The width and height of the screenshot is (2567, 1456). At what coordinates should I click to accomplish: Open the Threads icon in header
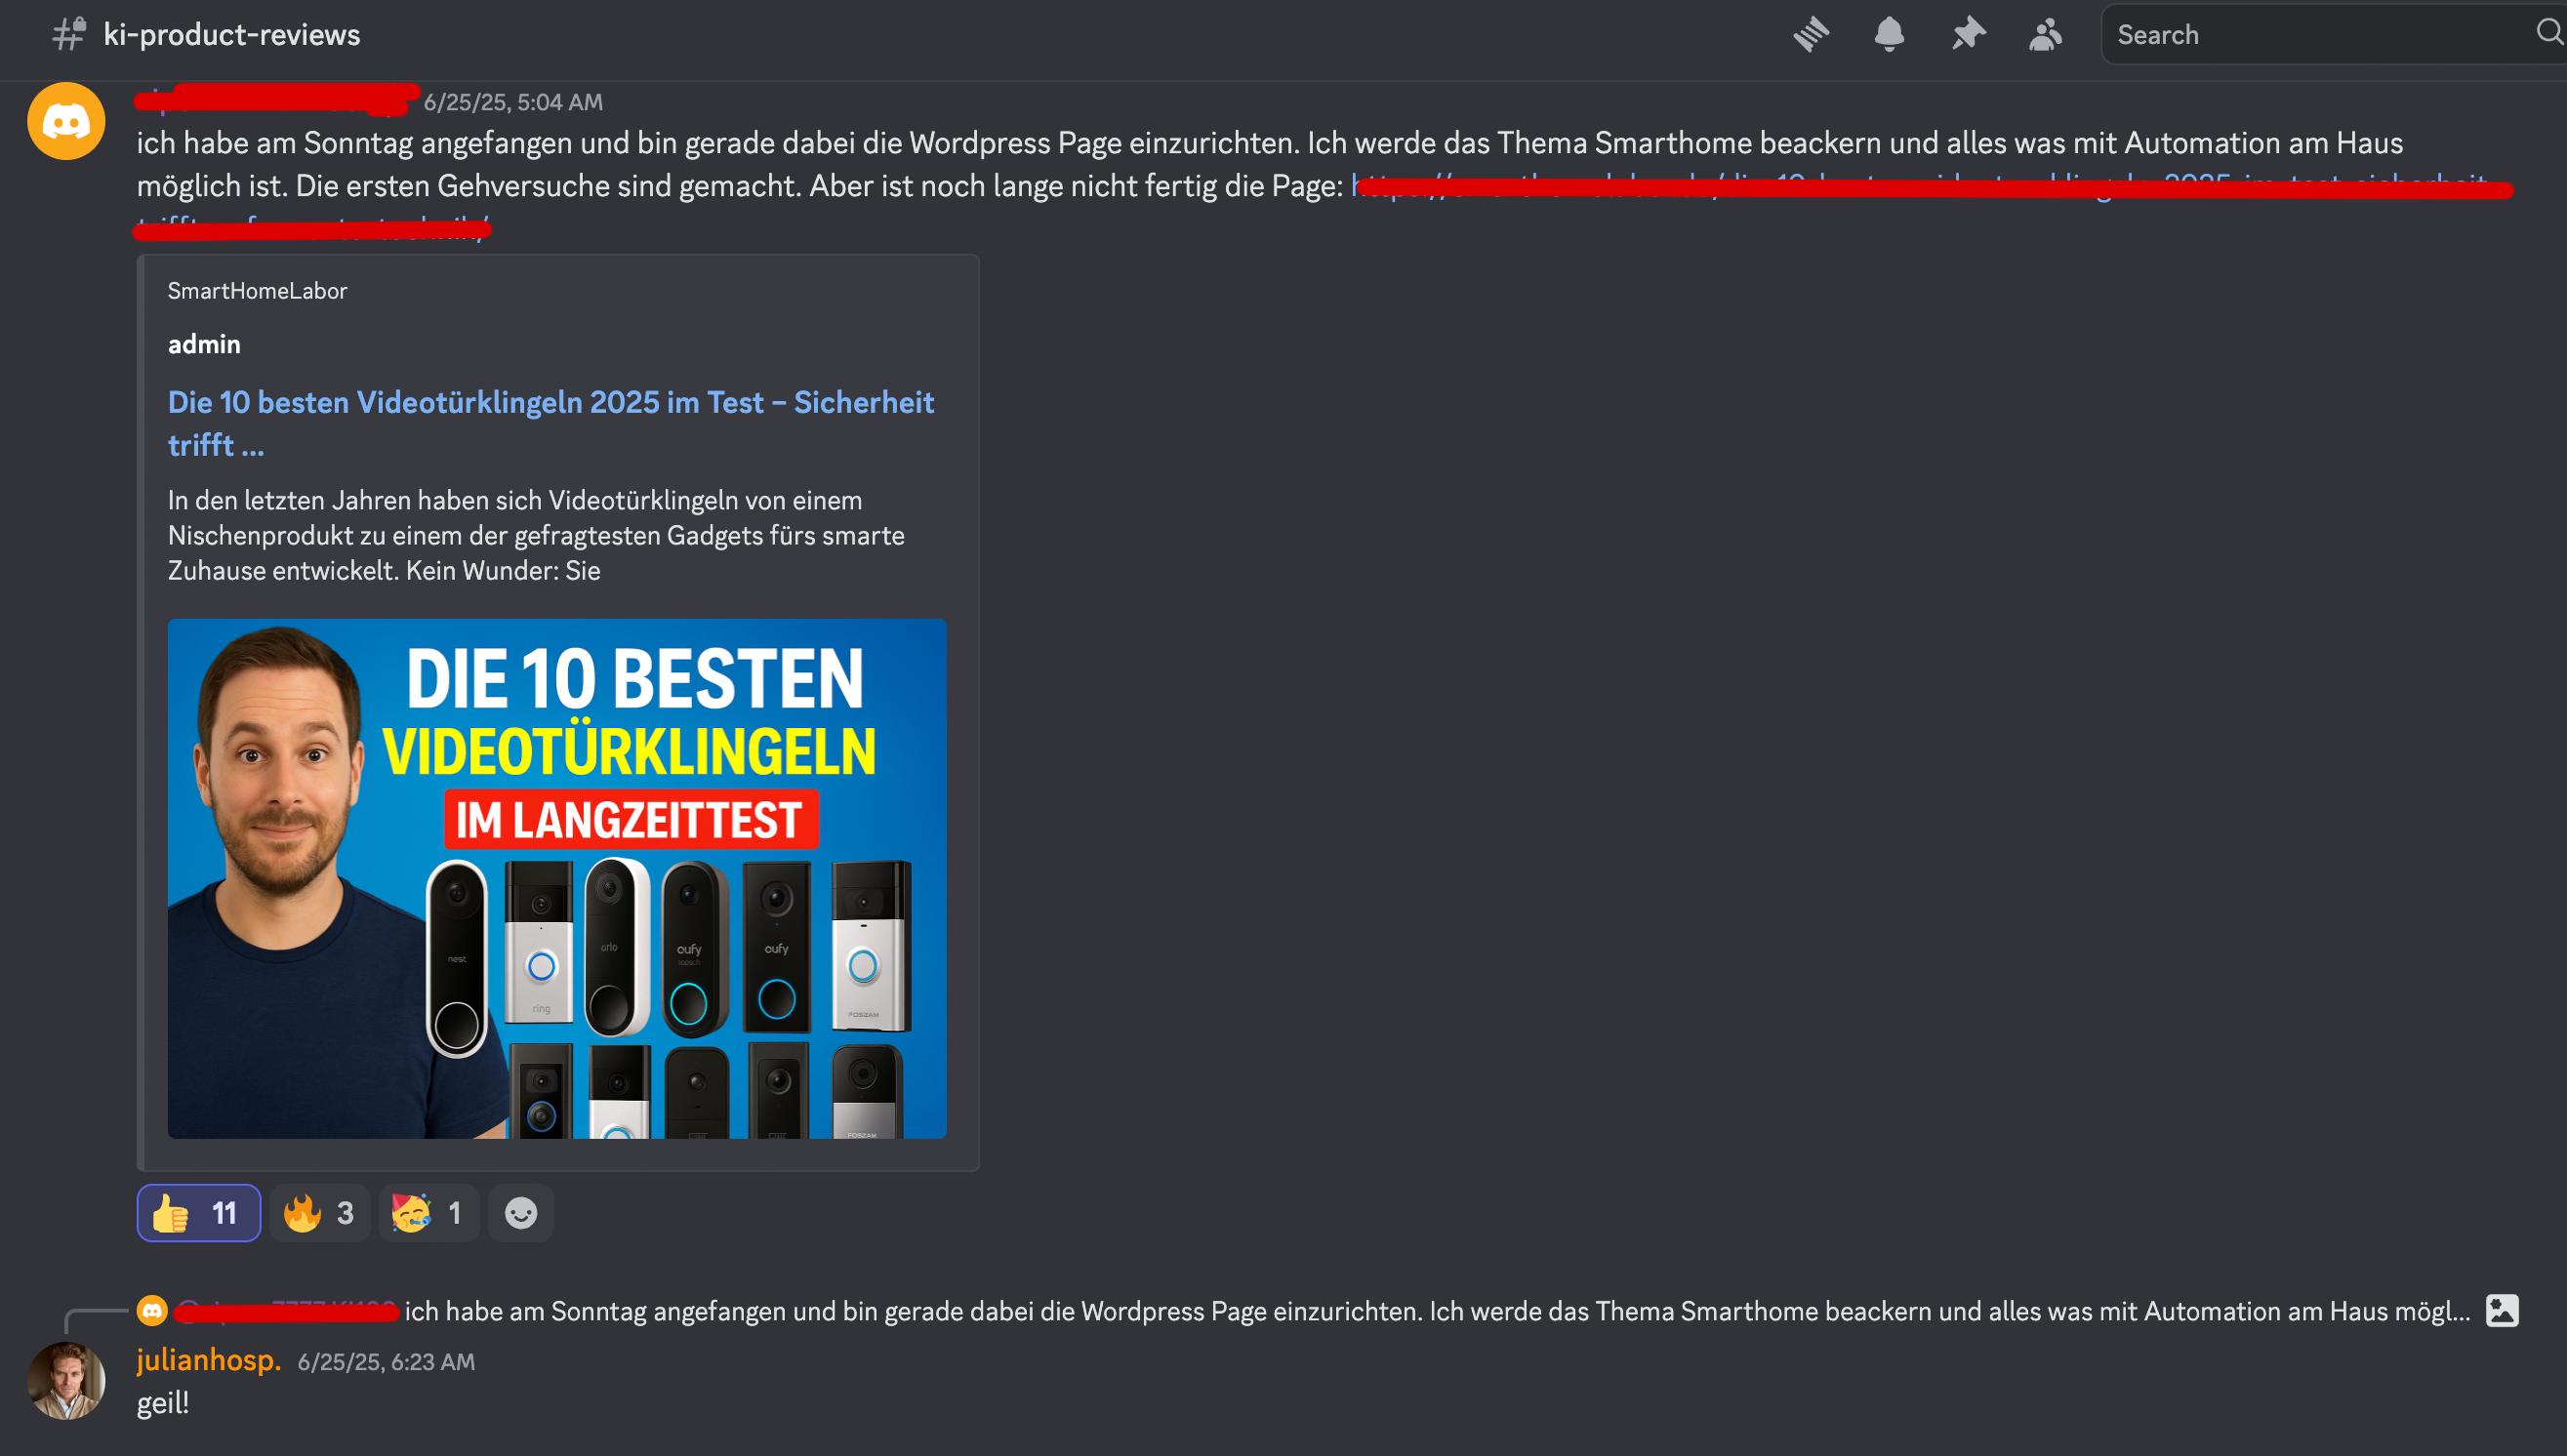[x=1811, y=35]
